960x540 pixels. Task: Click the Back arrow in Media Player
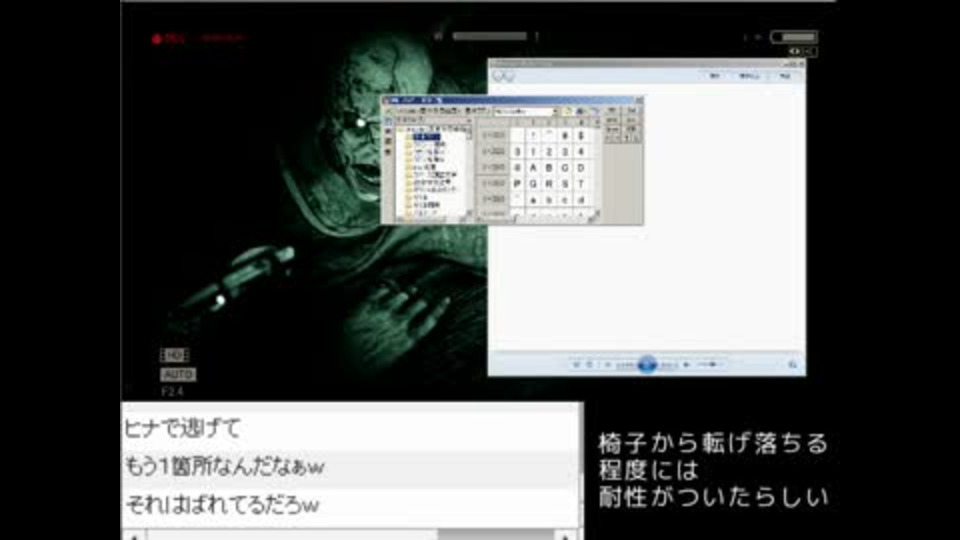(498, 77)
